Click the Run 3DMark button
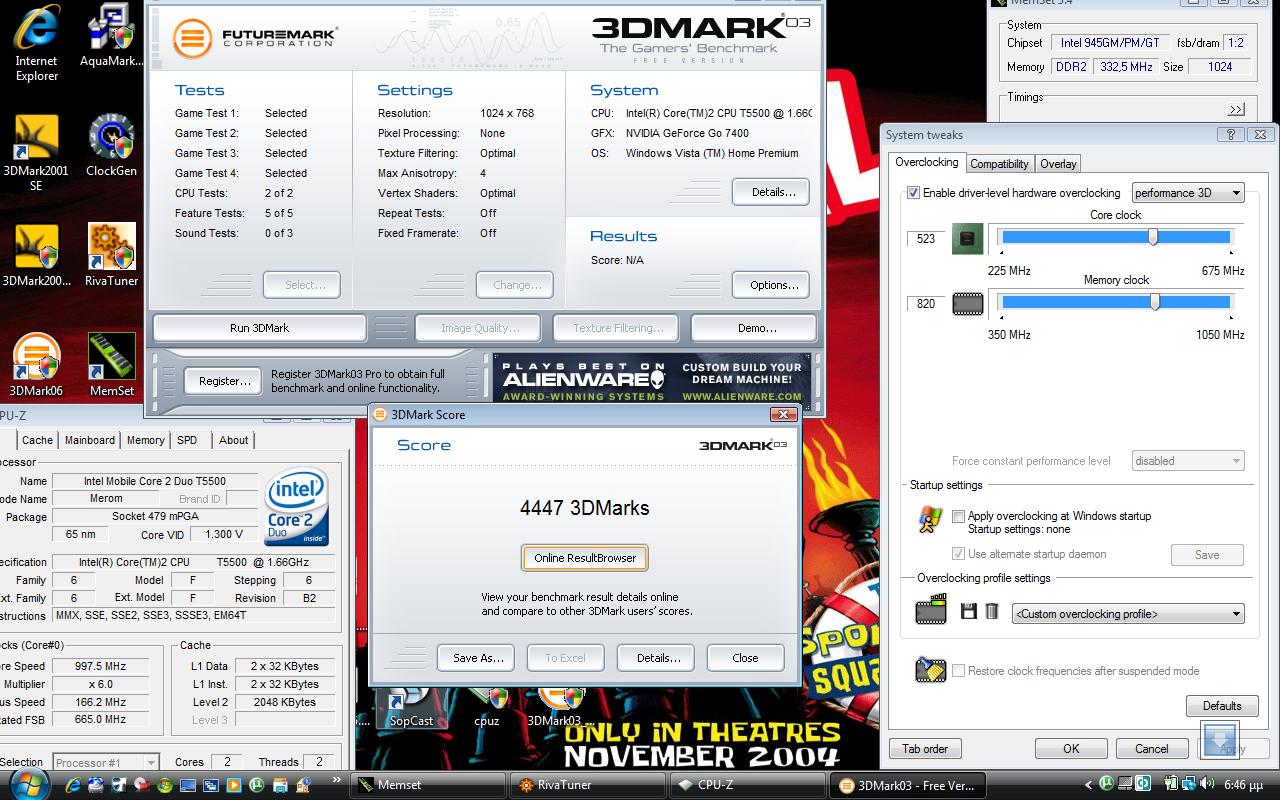This screenshot has width=1280, height=800. 259,328
